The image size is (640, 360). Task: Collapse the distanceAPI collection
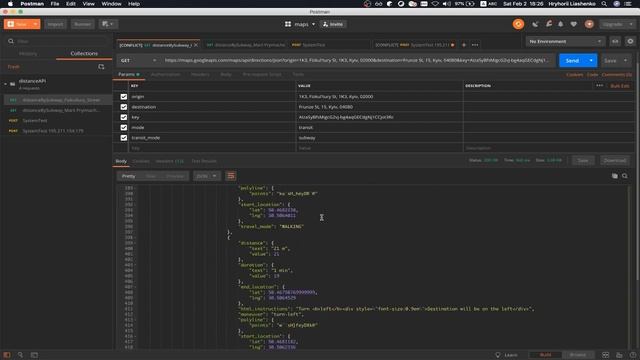tap(5, 84)
